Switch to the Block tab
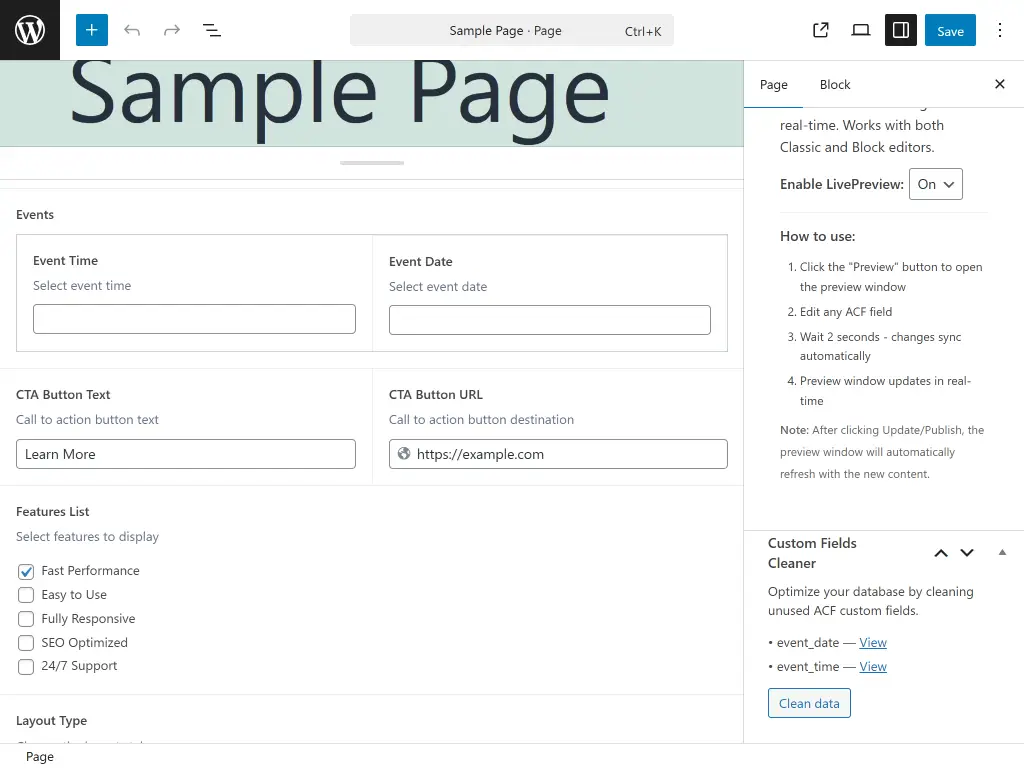The height and width of the screenshot is (768, 1024). [834, 84]
